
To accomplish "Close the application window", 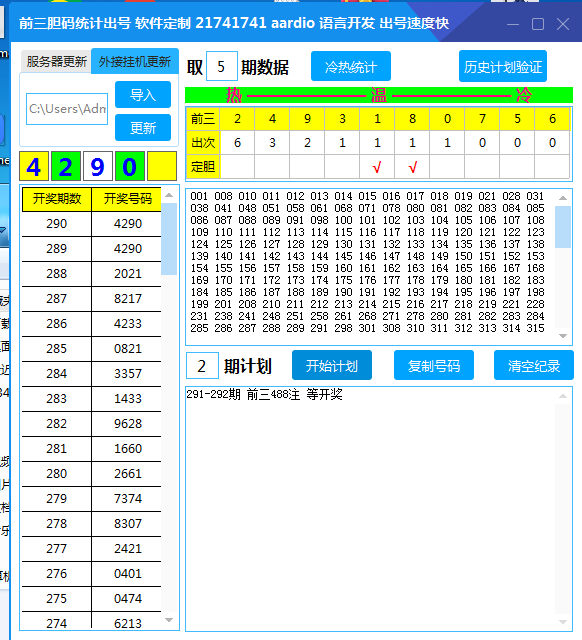I will tap(563, 24).
